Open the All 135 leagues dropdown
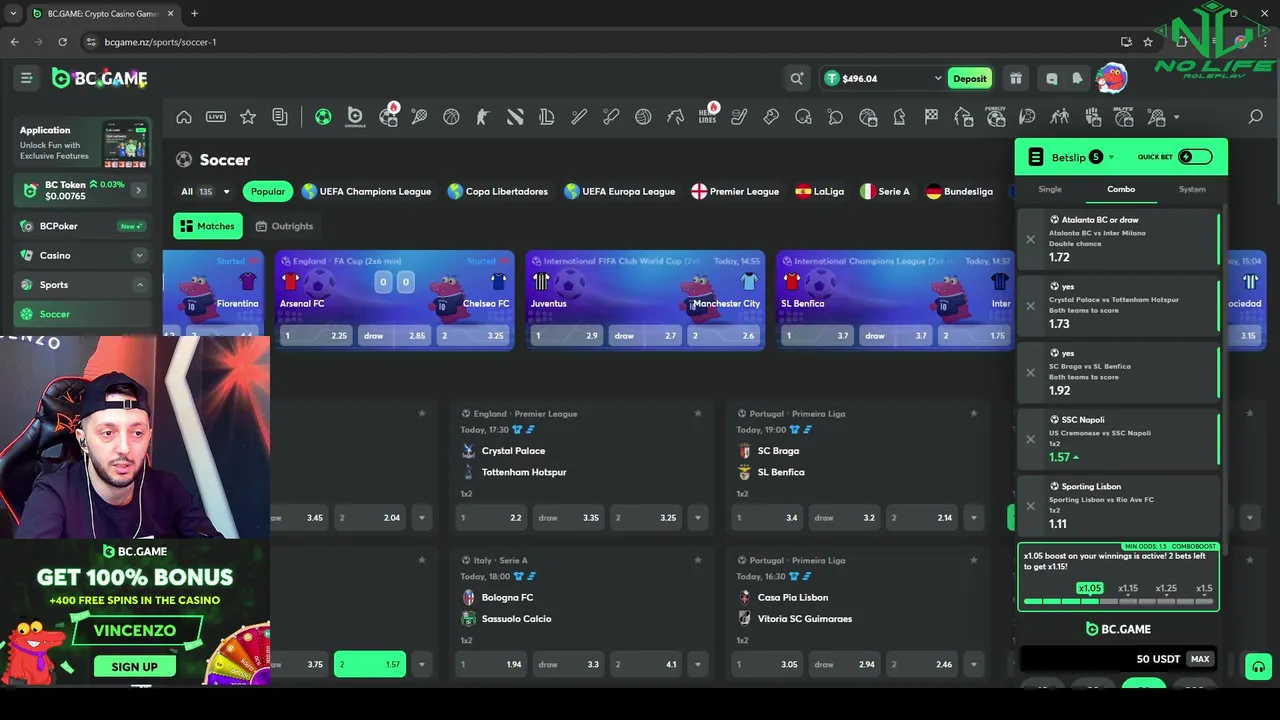Screen dimensions: 1280x720 (x=205, y=191)
